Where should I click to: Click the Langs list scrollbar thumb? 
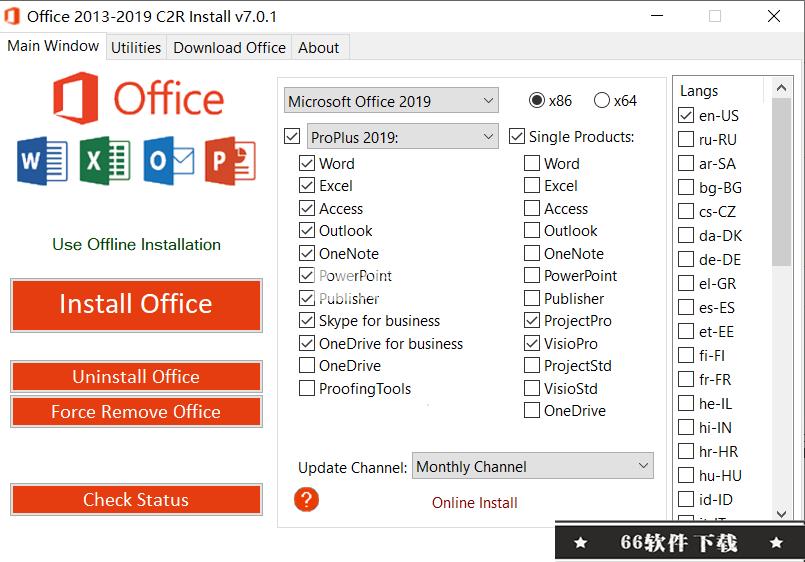(x=781, y=182)
